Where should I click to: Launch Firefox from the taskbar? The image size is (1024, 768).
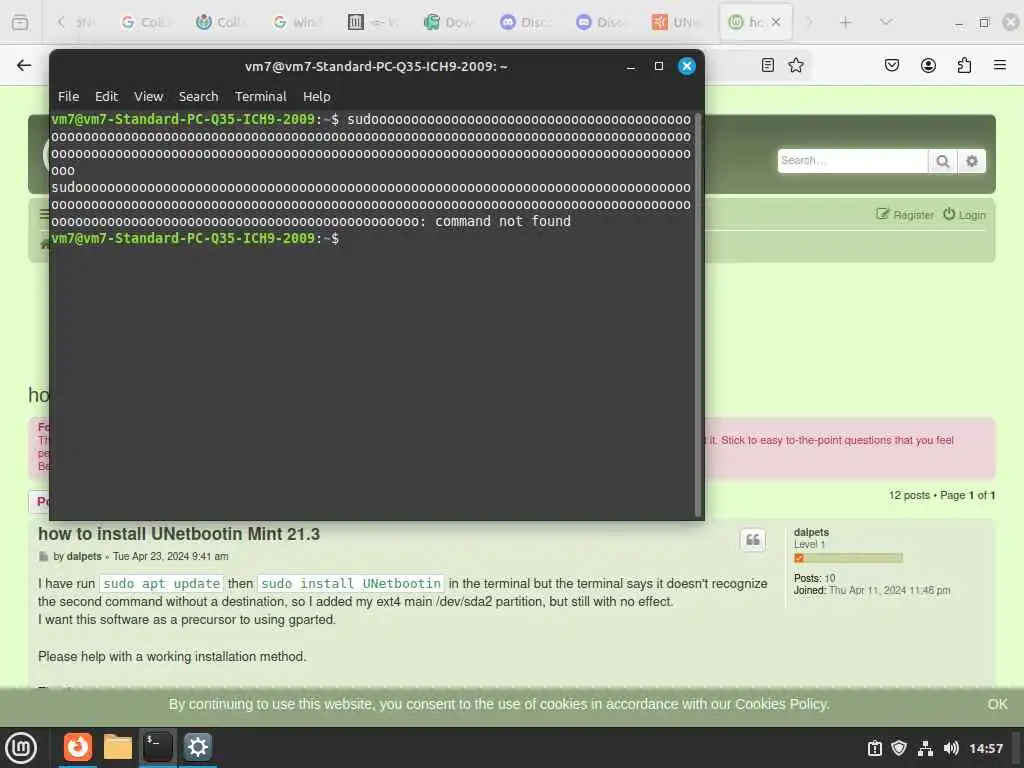click(78, 747)
